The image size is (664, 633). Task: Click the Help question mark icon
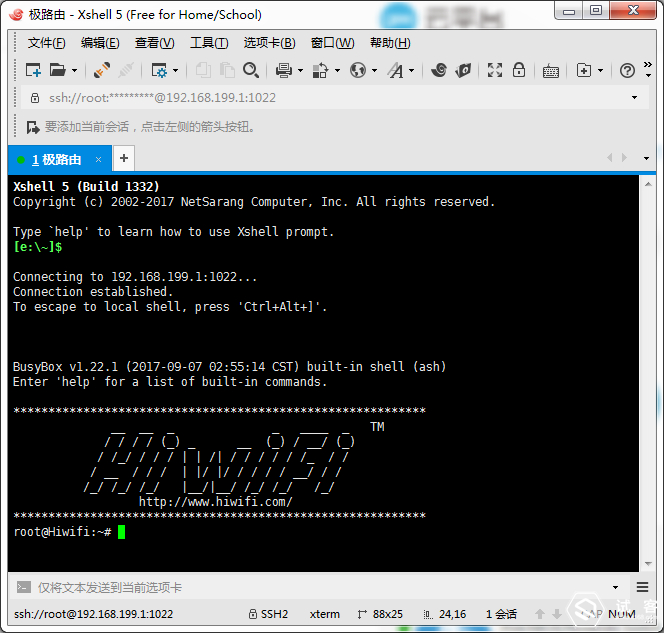tap(627, 70)
